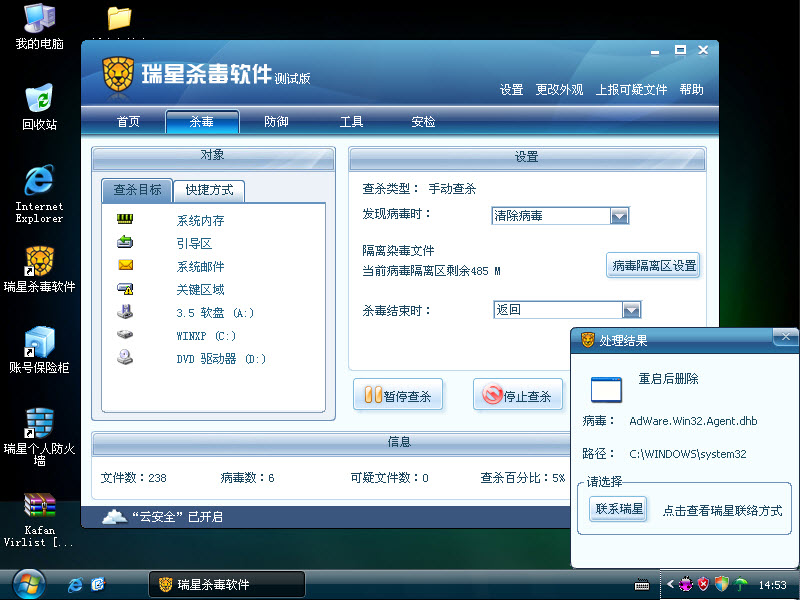Click the 清除病毒 combo box field
The width and height of the screenshot is (800, 600).
tap(560, 216)
